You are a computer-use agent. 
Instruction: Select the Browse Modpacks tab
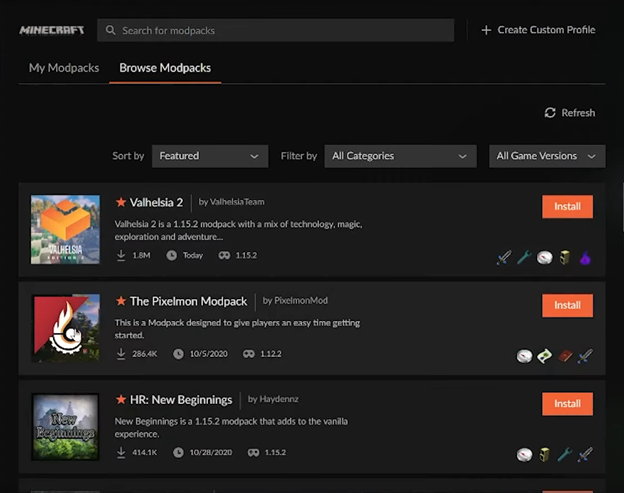click(x=165, y=68)
